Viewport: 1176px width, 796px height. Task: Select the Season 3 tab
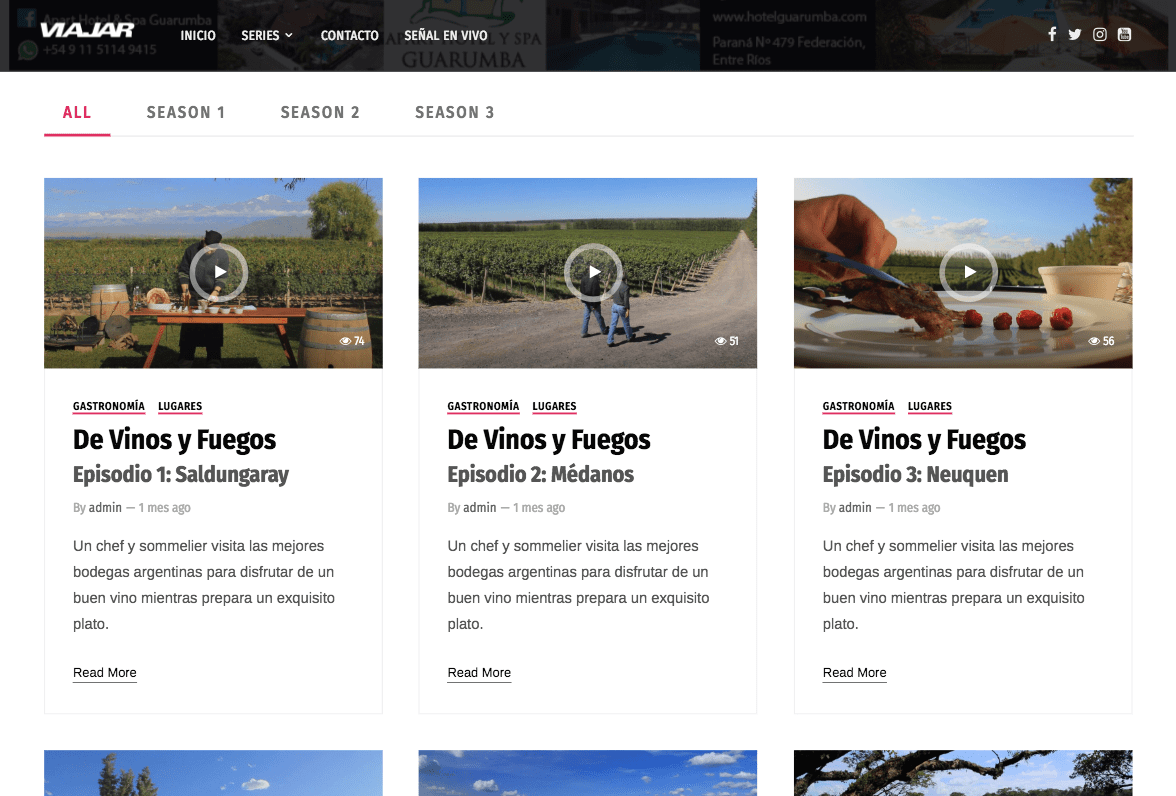click(455, 112)
